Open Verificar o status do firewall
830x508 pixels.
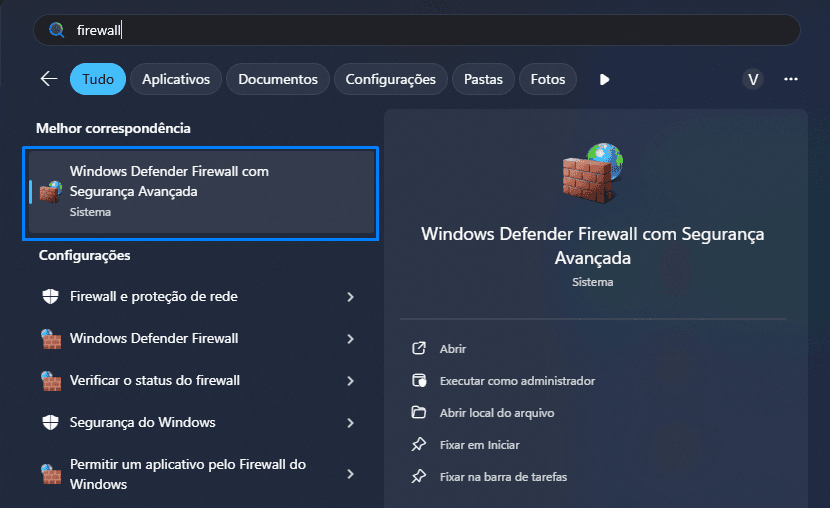coord(199,380)
